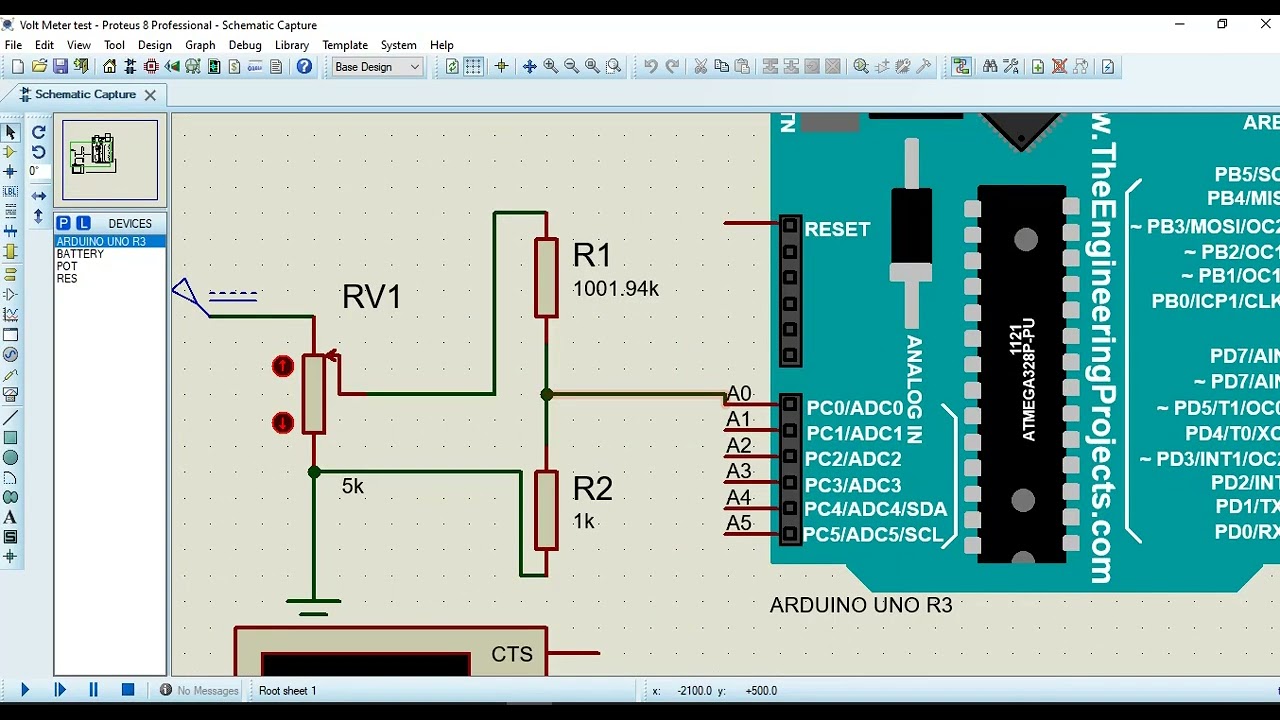This screenshot has width=1280, height=720.
Task: Open the Base Design variant dropdown
Action: pos(377,67)
